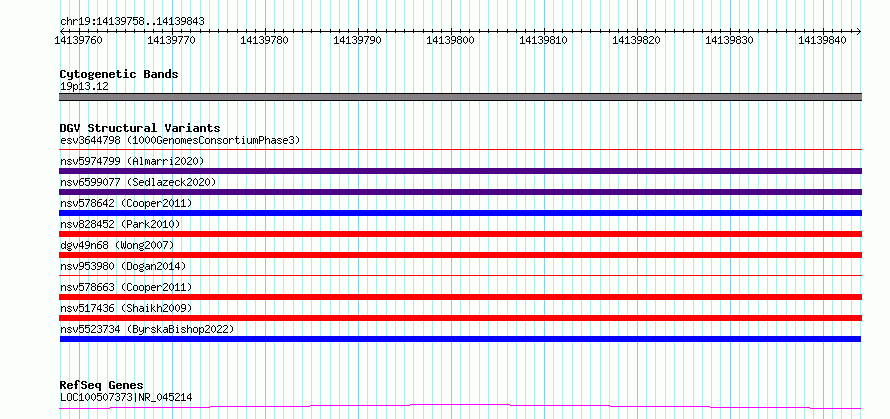The width and height of the screenshot is (890, 419).
Task: Click ruler position 14139780
Action: (x=265, y=40)
